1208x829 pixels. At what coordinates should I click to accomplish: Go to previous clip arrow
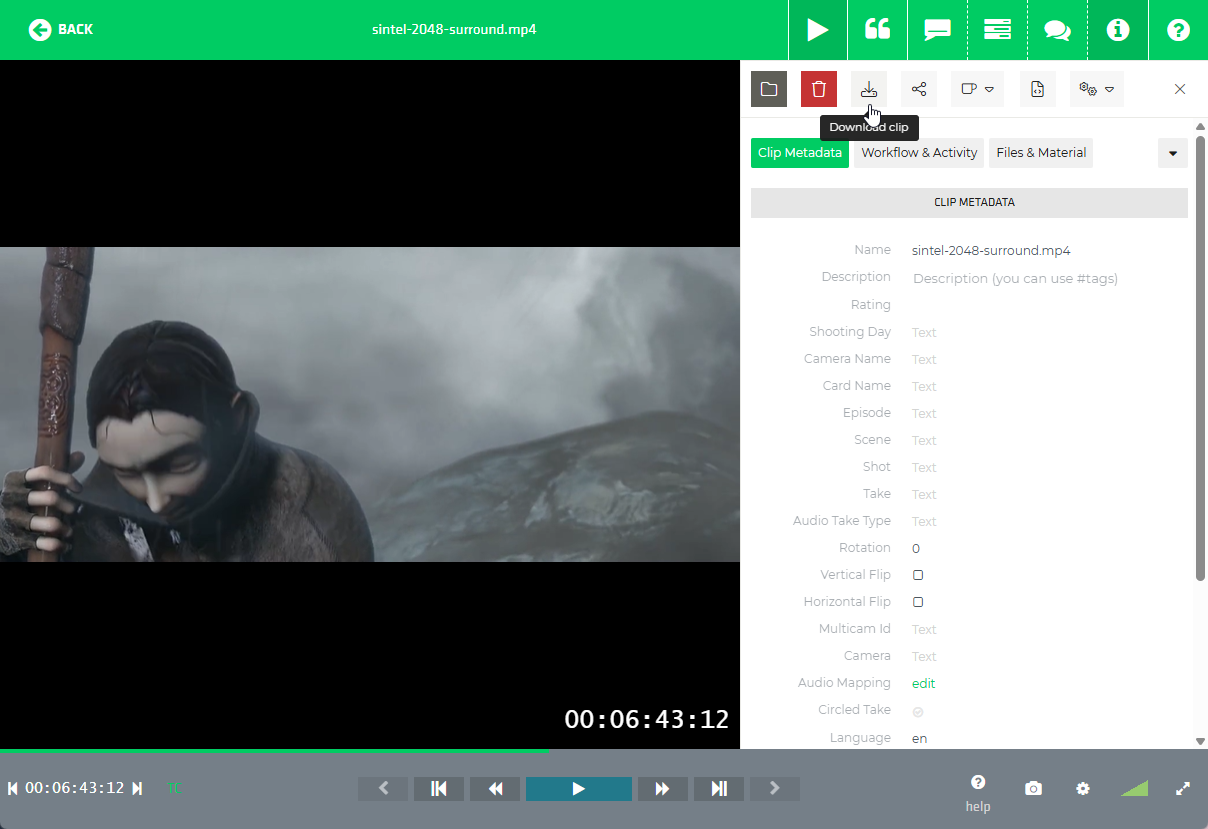click(x=383, y=789)
